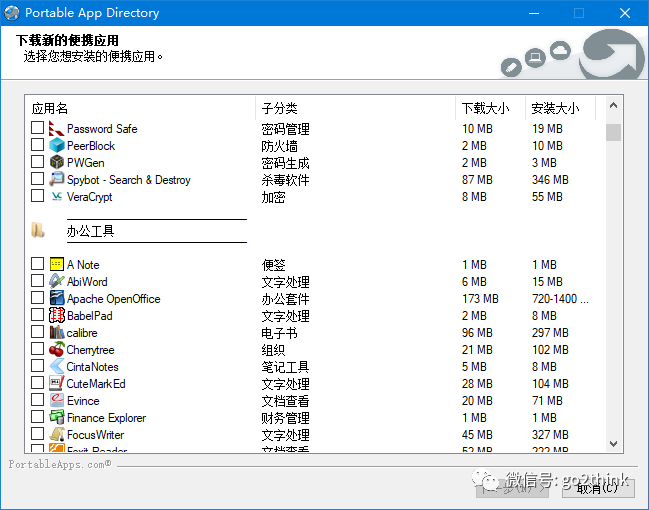
Task: Click the 财务管理 subcategory text
Action: [x=285, y=418]
